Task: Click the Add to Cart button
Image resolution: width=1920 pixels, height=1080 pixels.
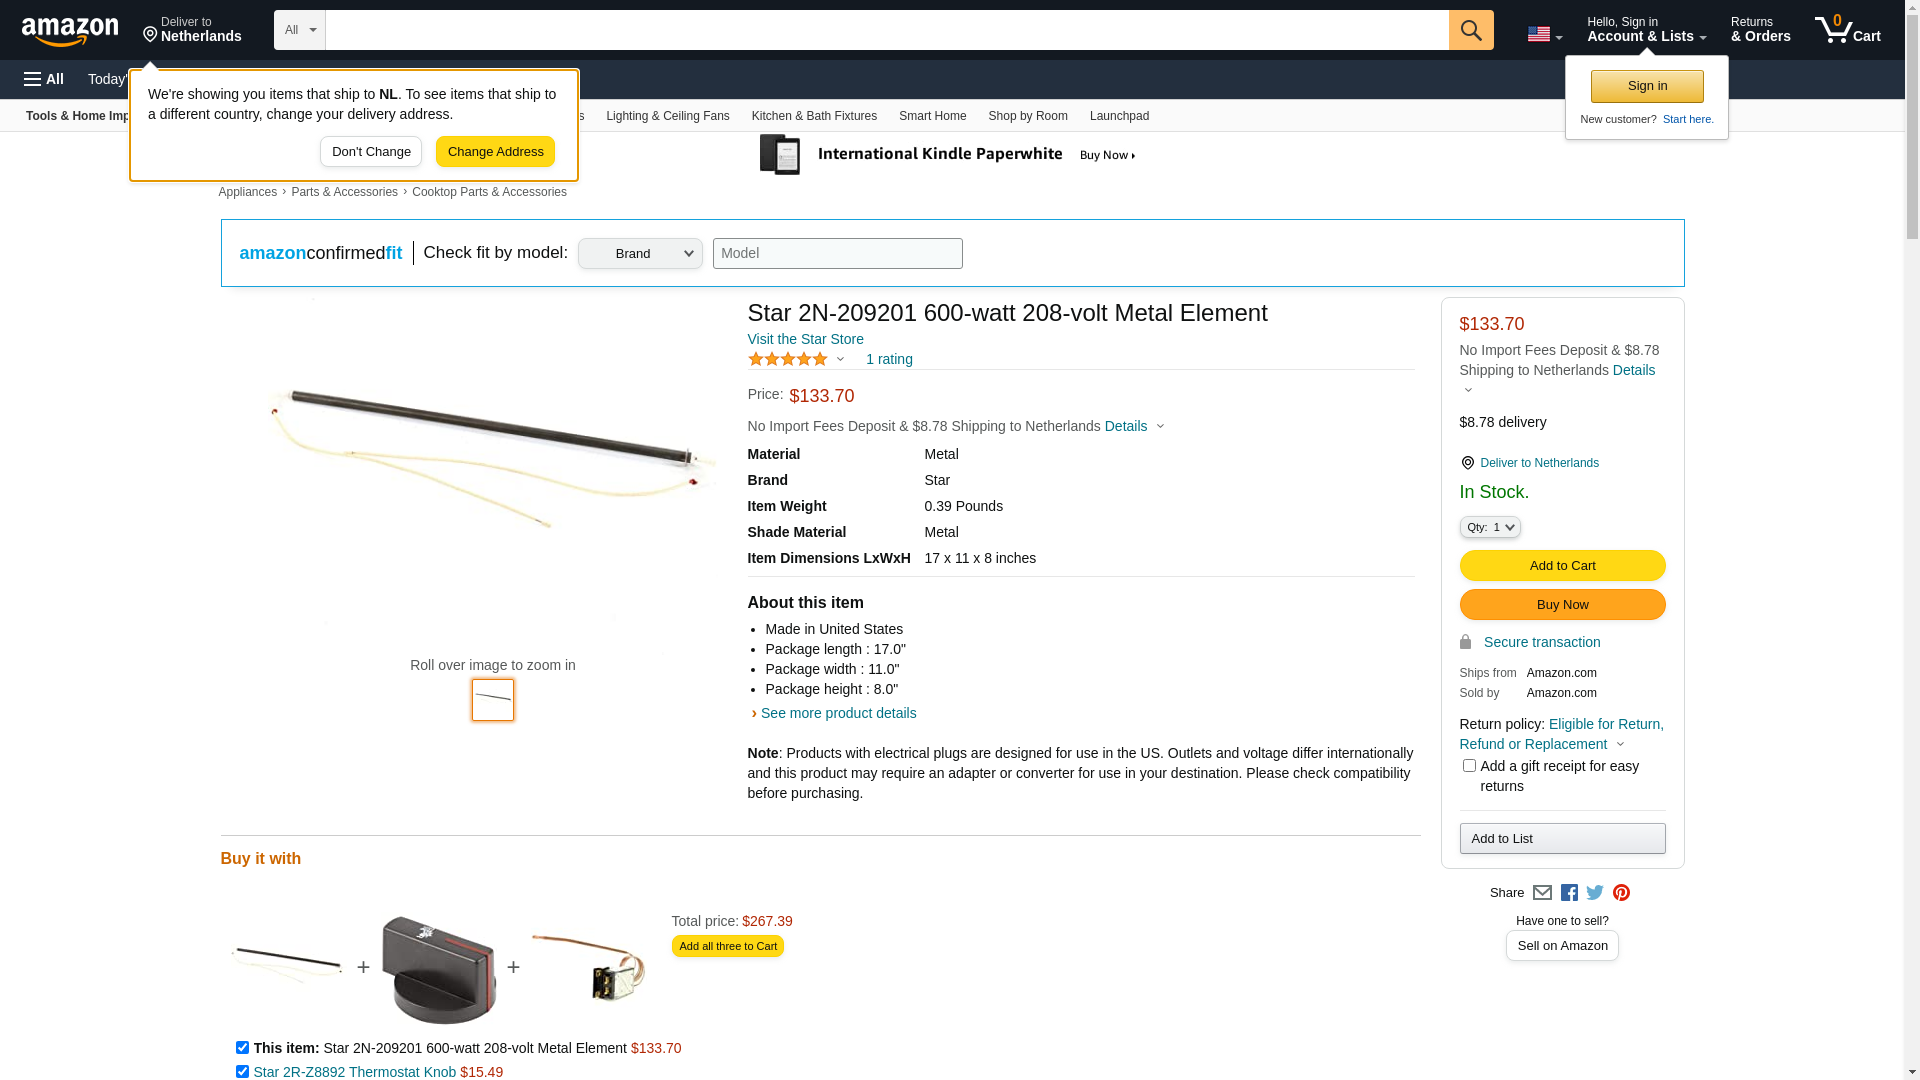Action: pyautogui.click(x=1562, y=566)
